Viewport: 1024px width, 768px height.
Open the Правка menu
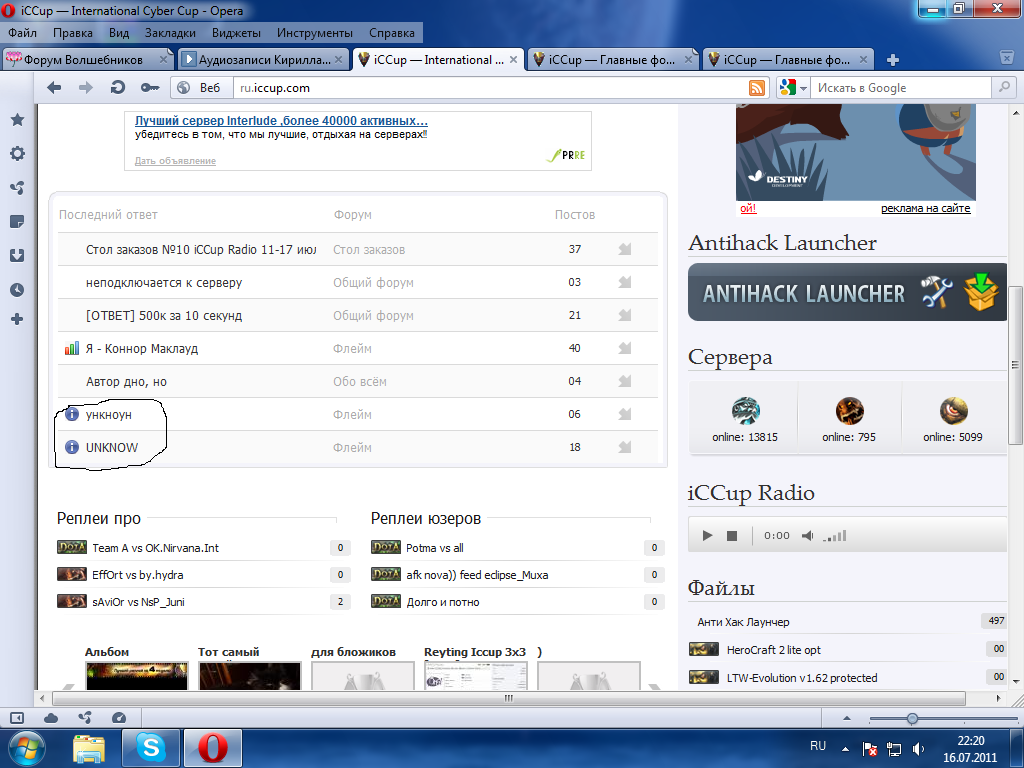[72, 33]
